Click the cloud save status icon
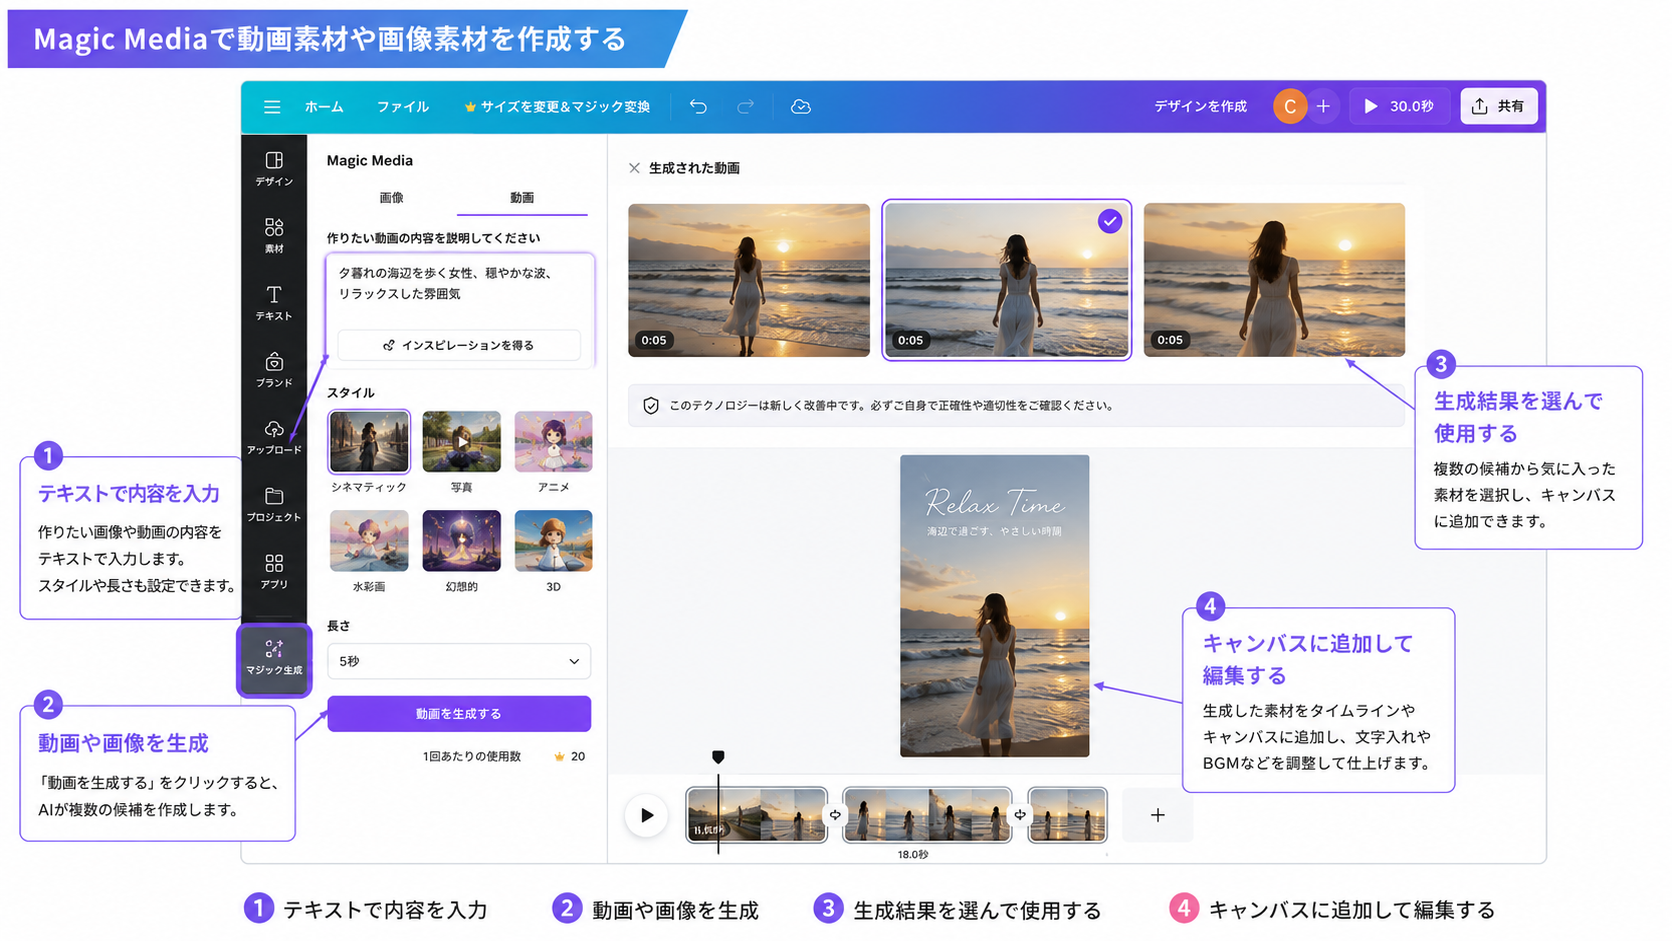Image resolution: width=1672 pixels, height=941 pixels. pyautogui.click(x=801, y=107)
